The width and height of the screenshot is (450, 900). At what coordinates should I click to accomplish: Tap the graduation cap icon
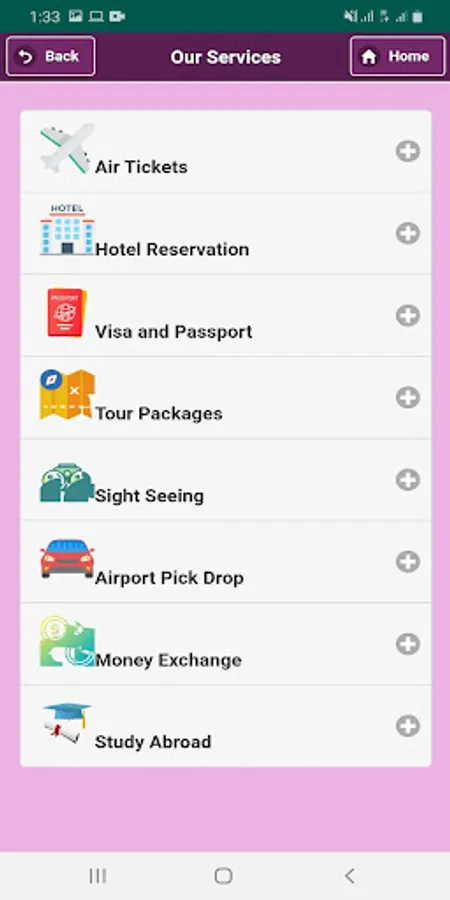(x=67, y=723)
